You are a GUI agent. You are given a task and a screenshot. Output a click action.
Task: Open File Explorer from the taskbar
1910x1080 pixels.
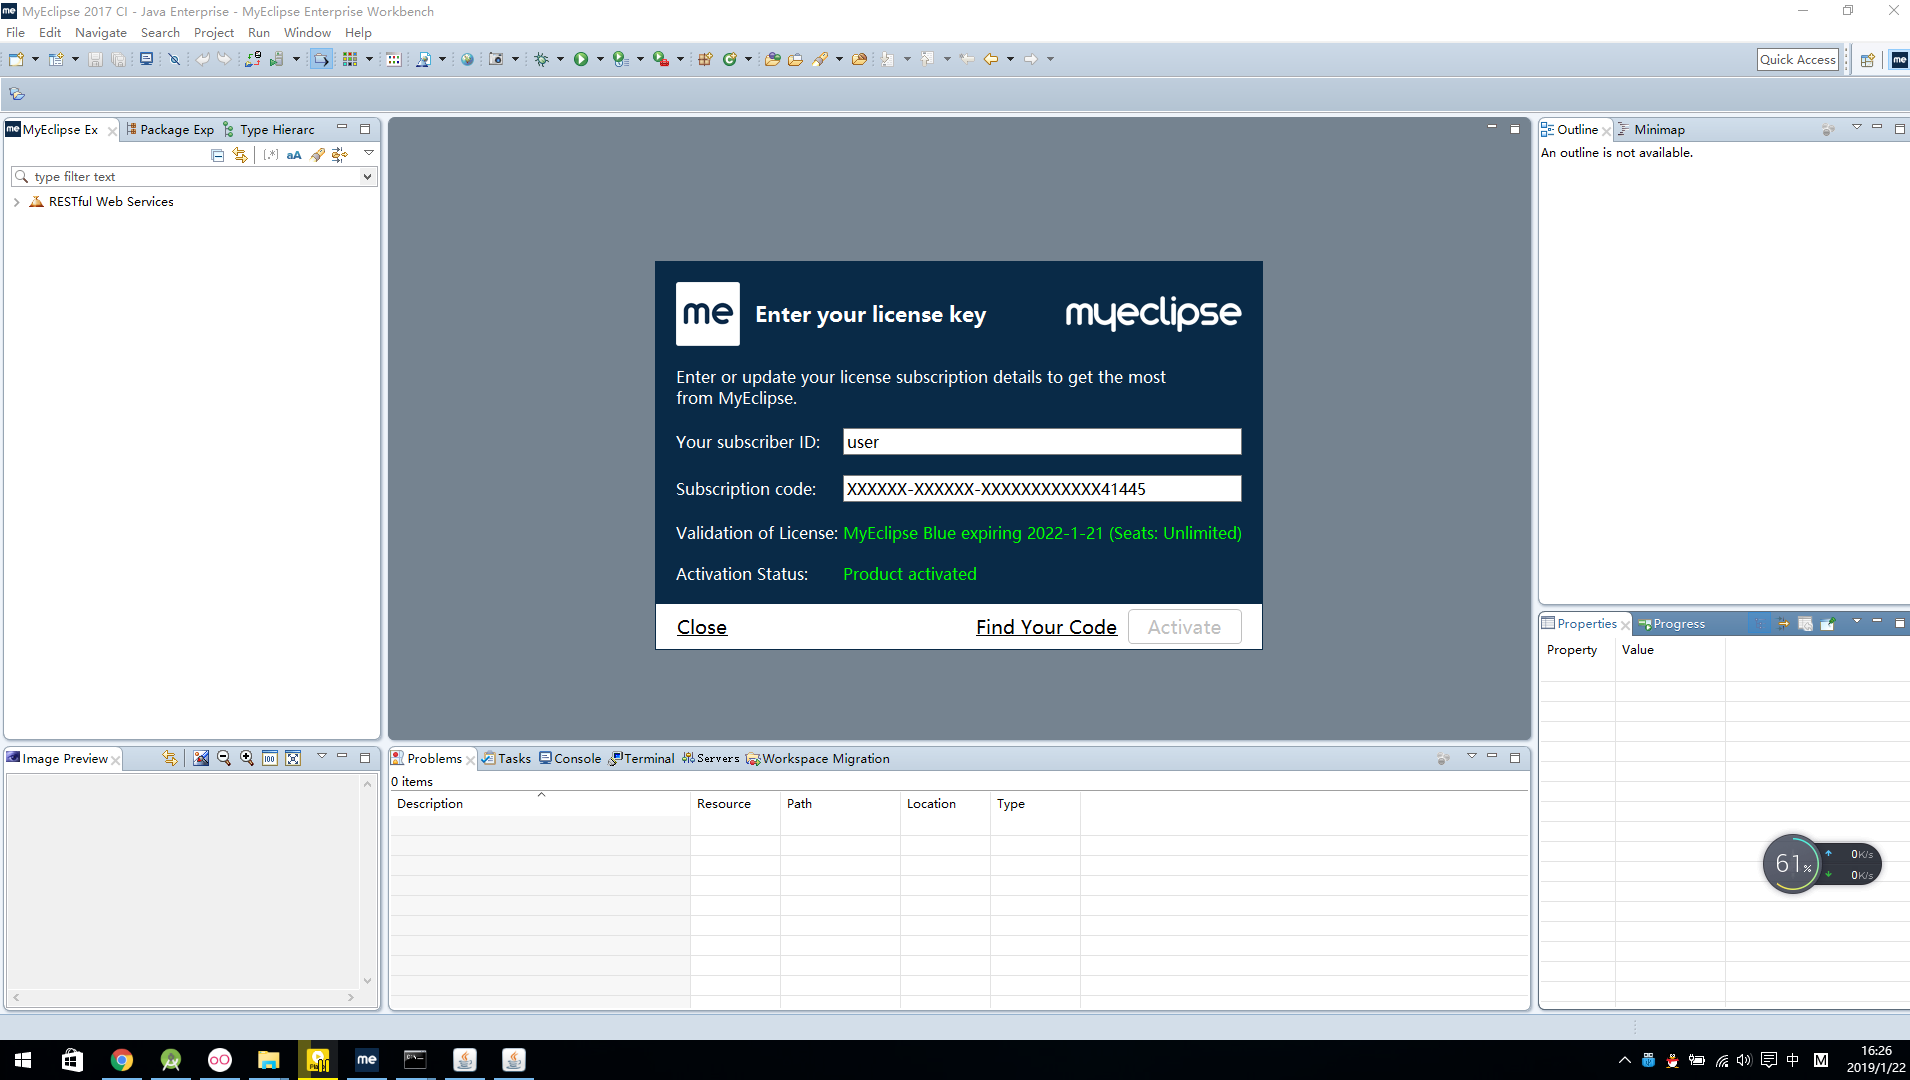click(x=269, y=1060)
